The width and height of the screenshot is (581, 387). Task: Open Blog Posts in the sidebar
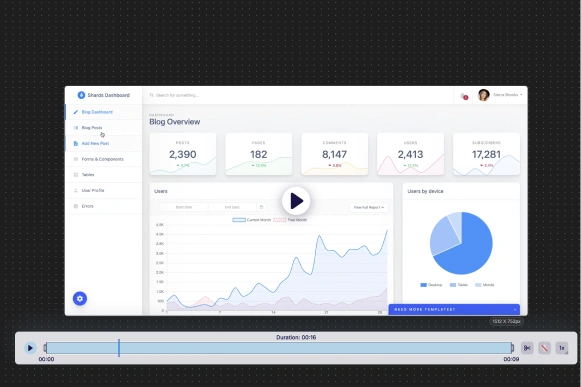pos(104,128)
